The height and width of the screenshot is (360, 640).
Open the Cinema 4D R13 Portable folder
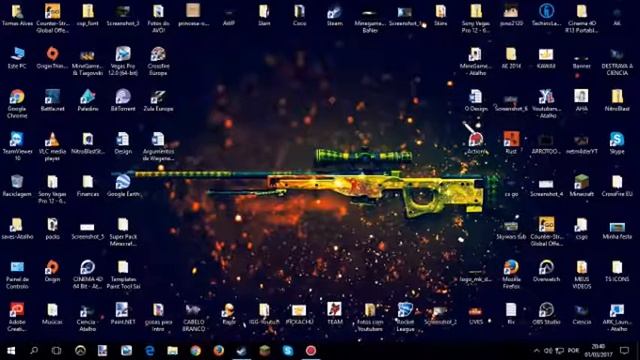click(582, 19)
